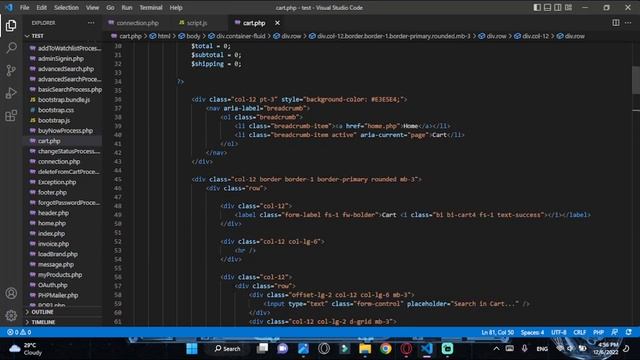
Task: Change line endings via CRLF
Action: pos(580,332)
